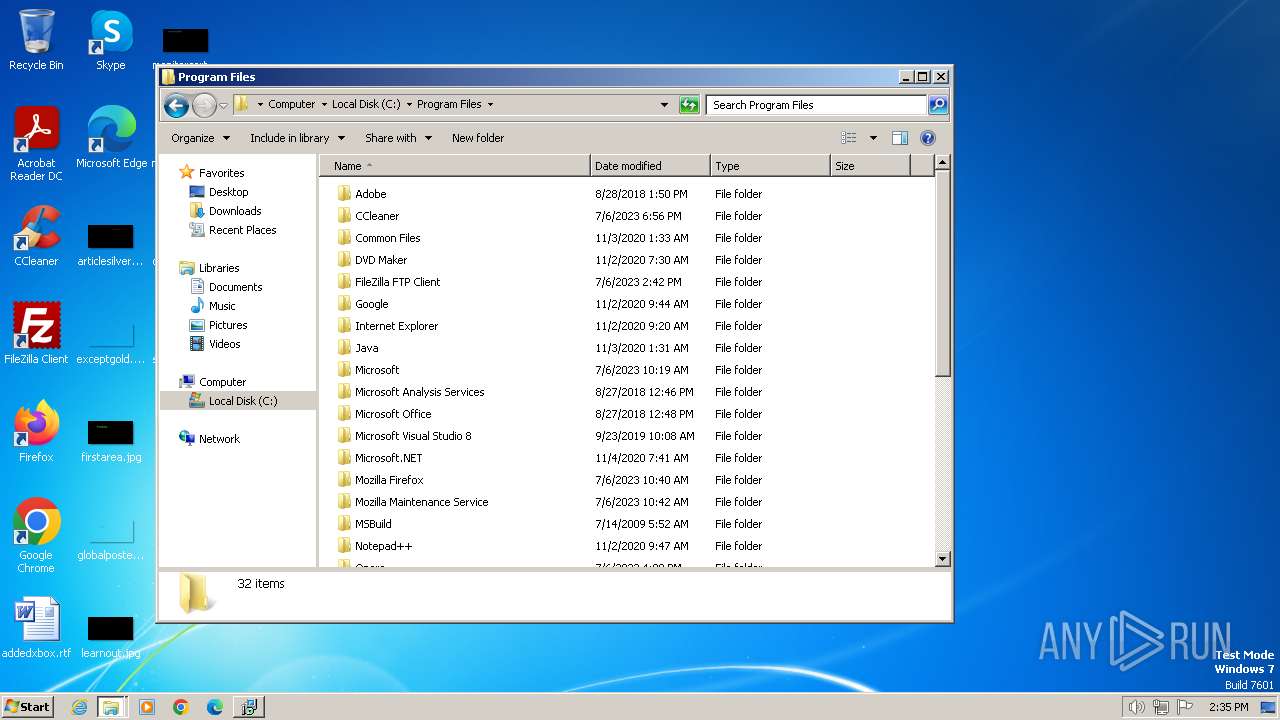Select the Libraries header in navigation pane

(218, 268)
